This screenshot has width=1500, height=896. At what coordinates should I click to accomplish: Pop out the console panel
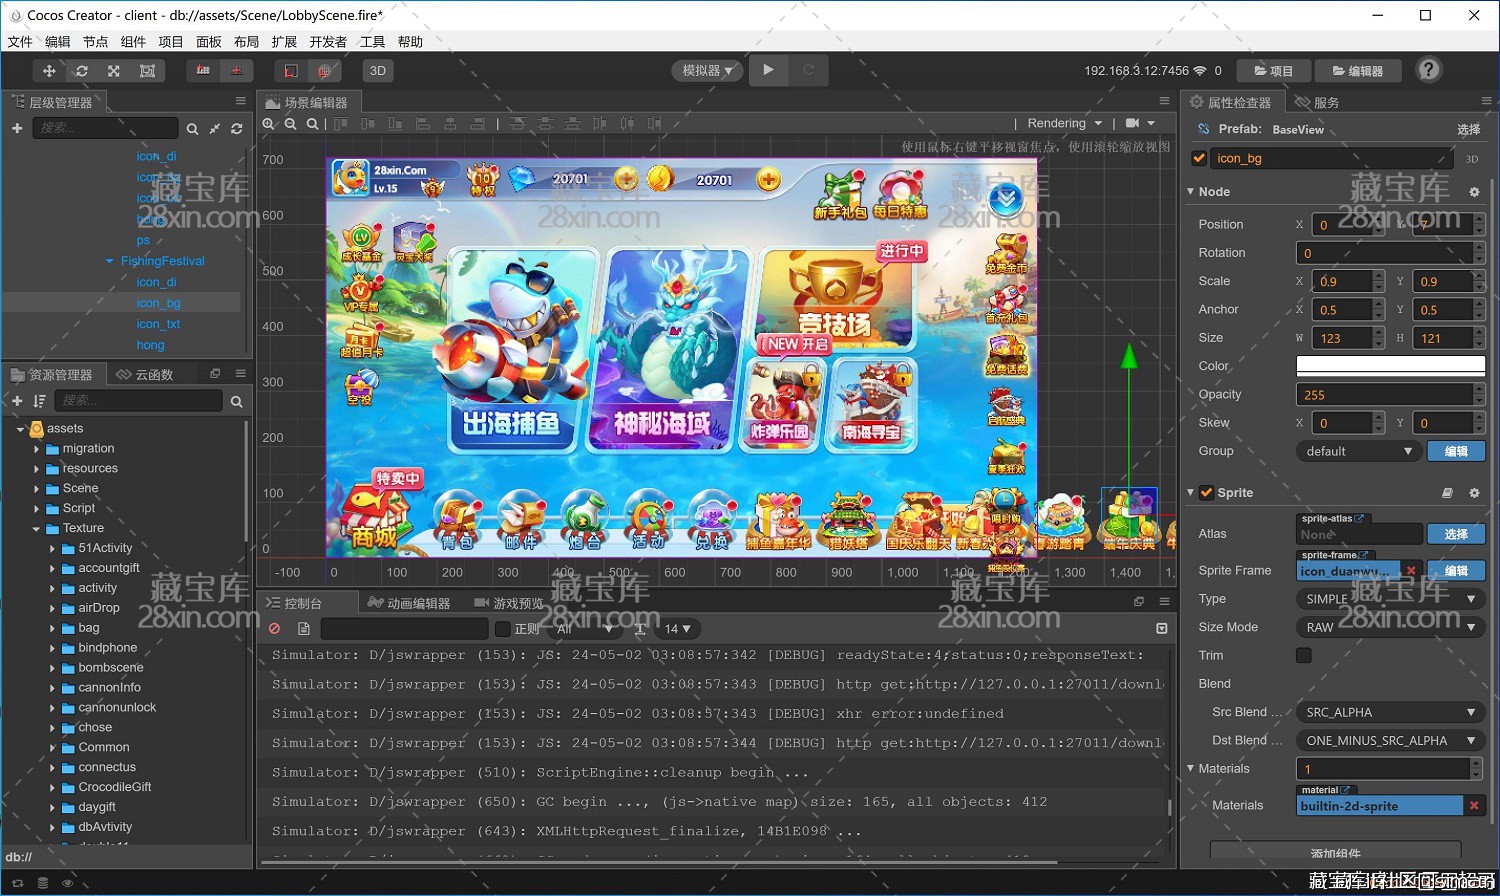(x=1139, y=602)
